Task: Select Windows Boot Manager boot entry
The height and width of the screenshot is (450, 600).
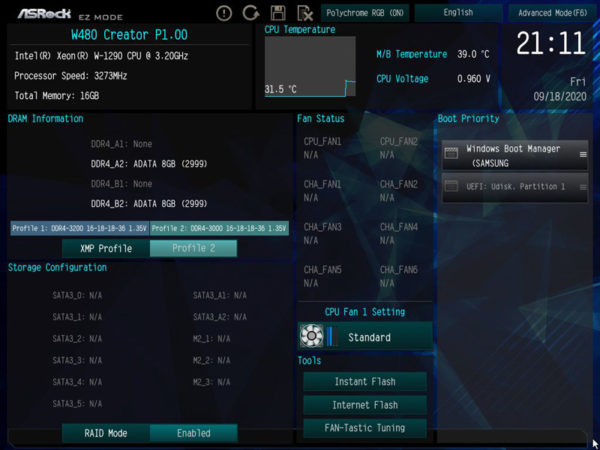Action: (515, 155)
